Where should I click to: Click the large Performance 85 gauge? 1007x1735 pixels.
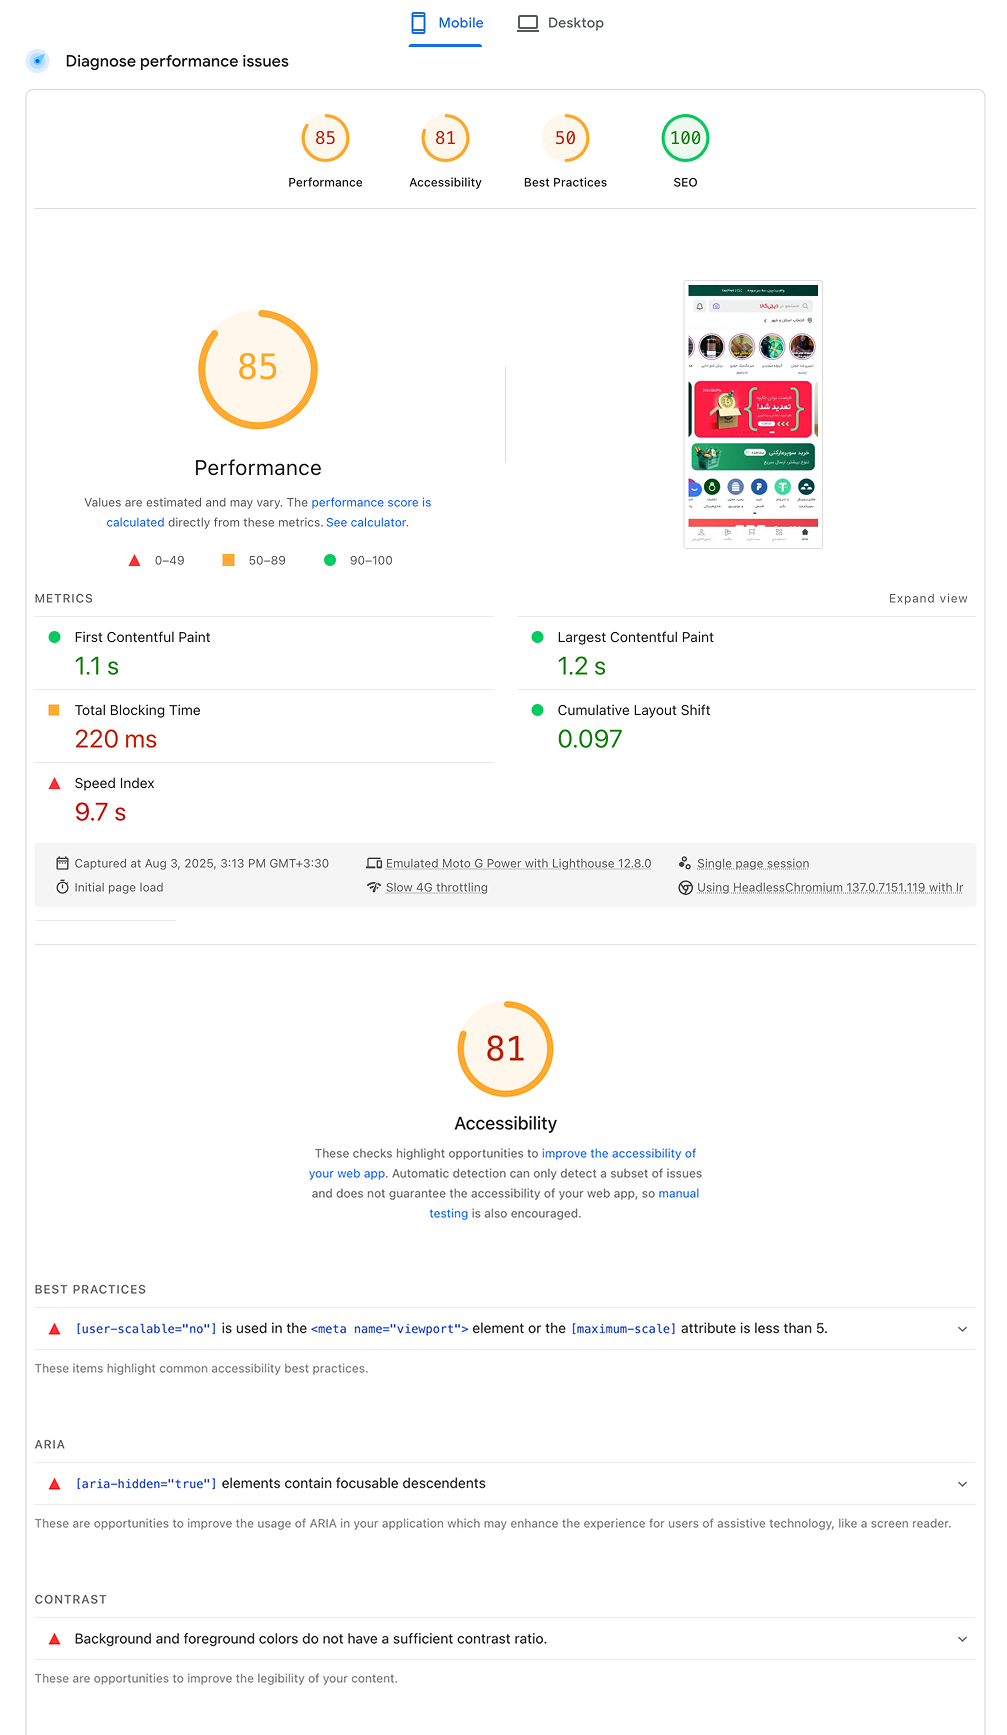pos(258,369)
